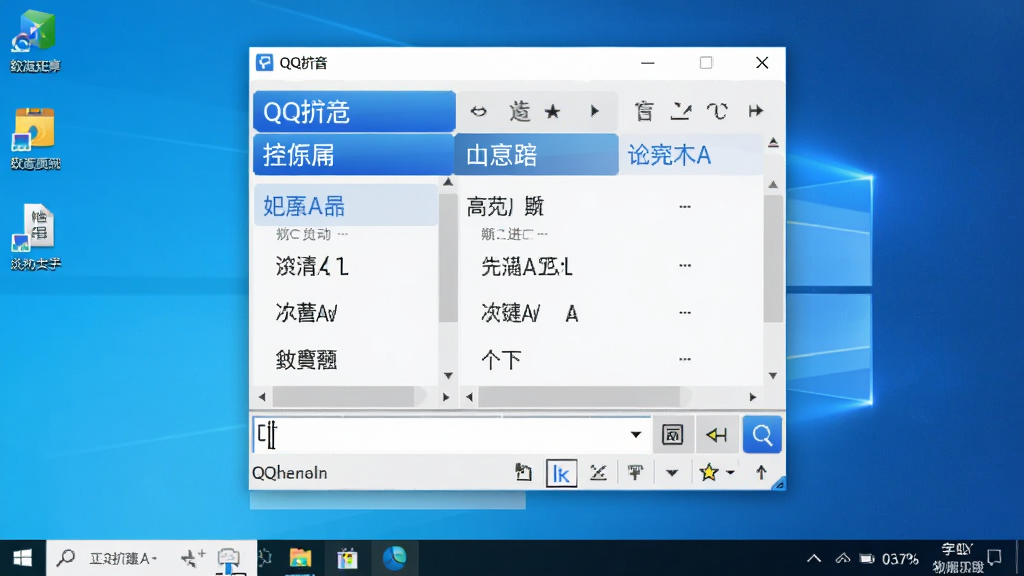The image size is (1024, 576).
Task: Click the curly ℃-shaped toolbar icon
Action: pyautogui.click(x=718, y=112)
